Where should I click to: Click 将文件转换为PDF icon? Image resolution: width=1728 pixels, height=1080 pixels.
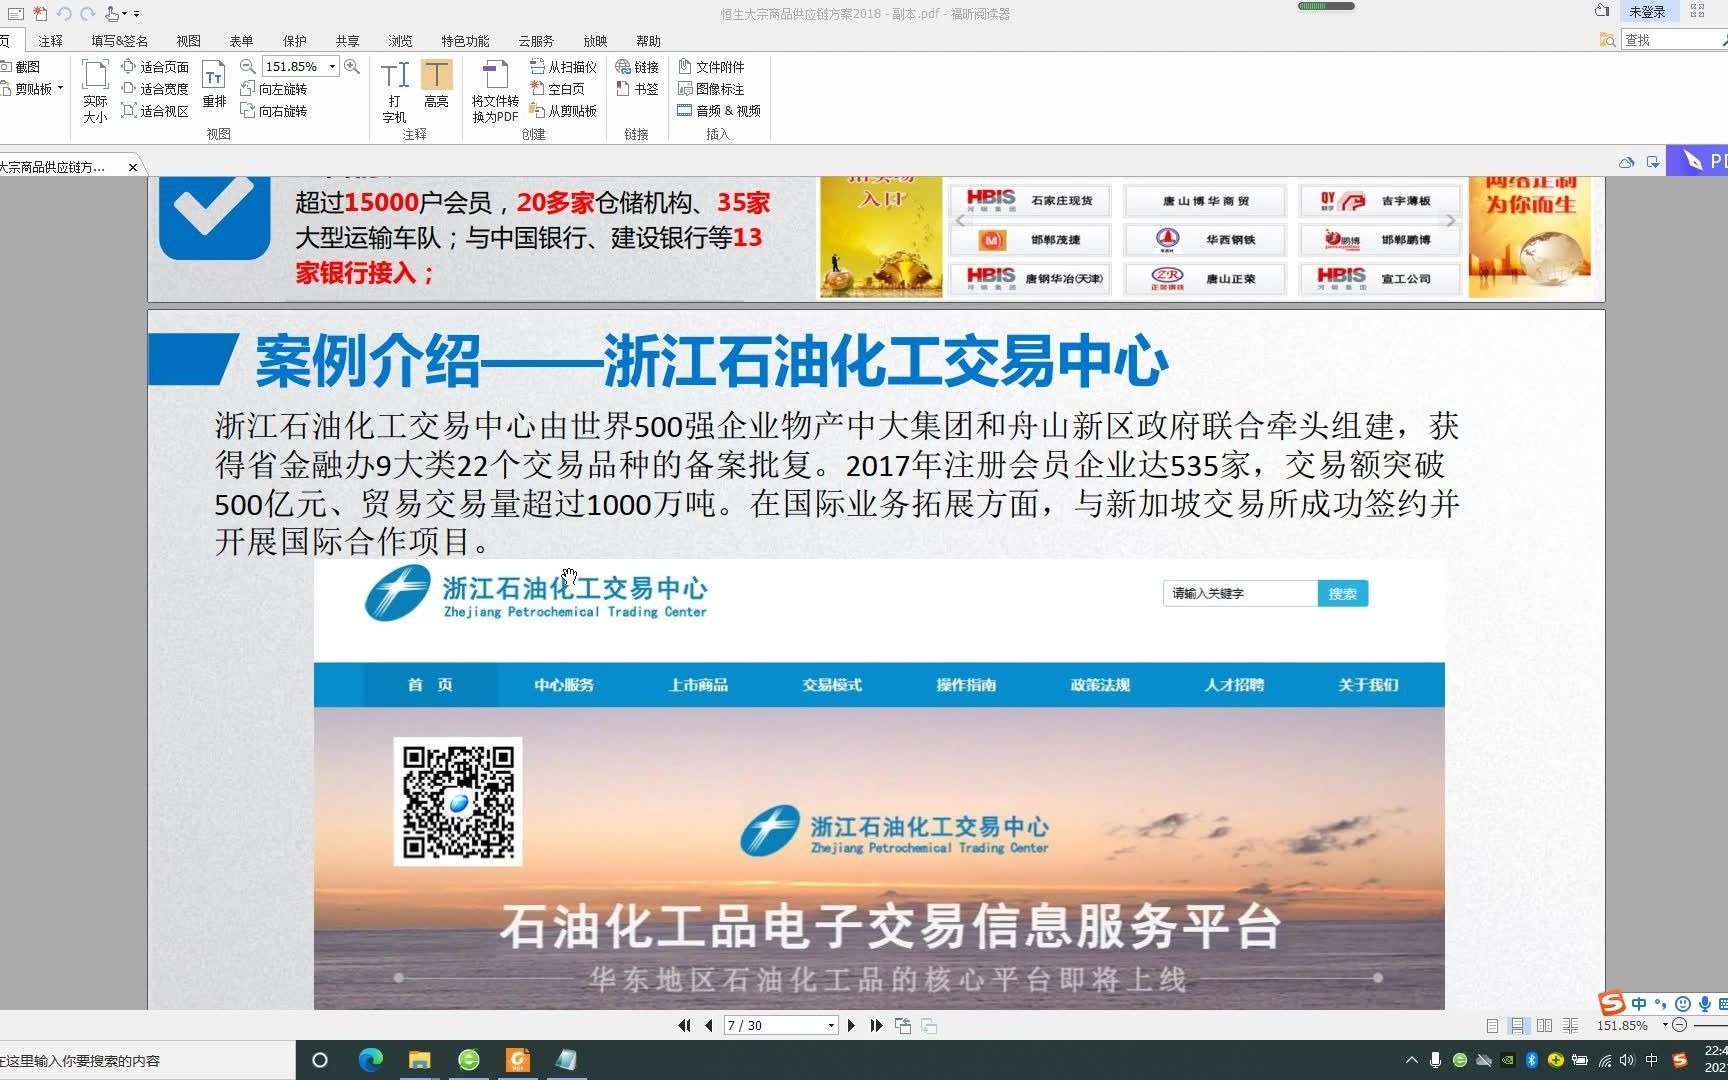coord(494,90)
